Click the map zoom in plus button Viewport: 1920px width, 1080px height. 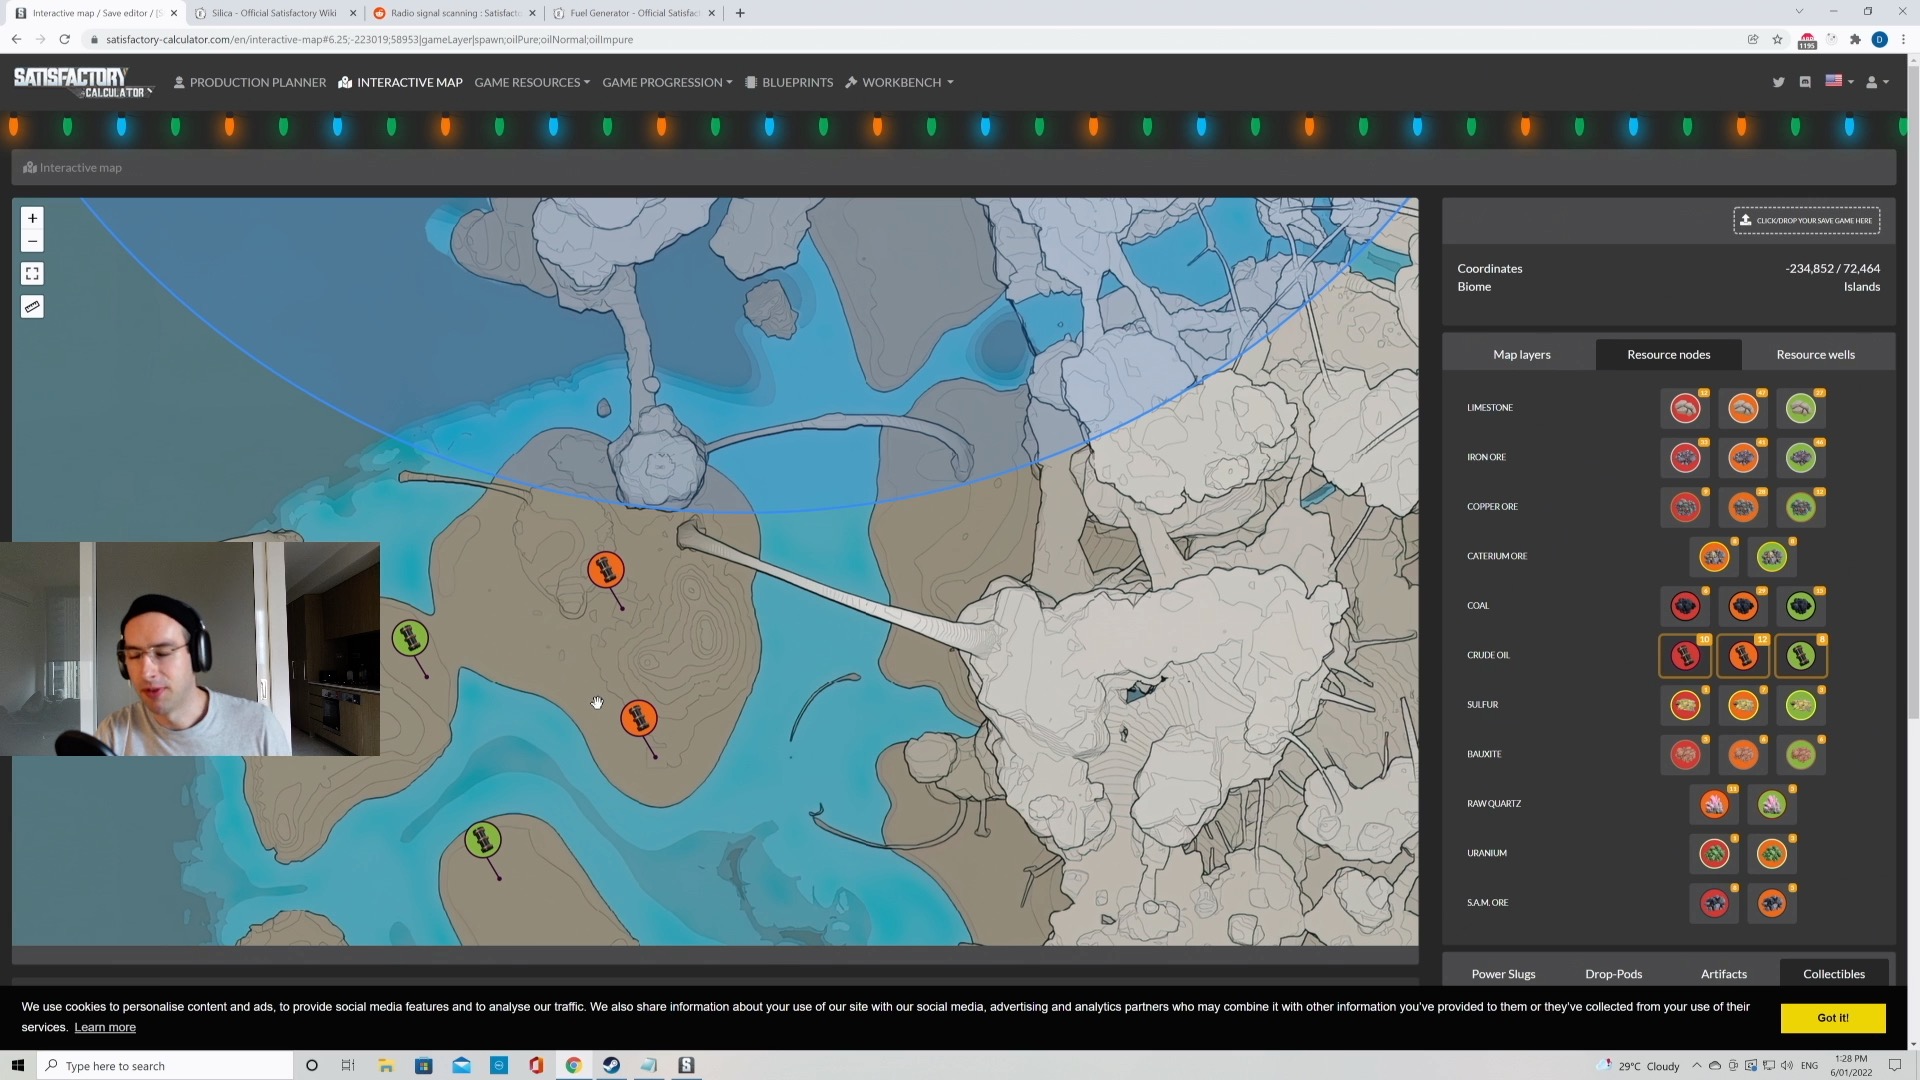click(32, 218)
